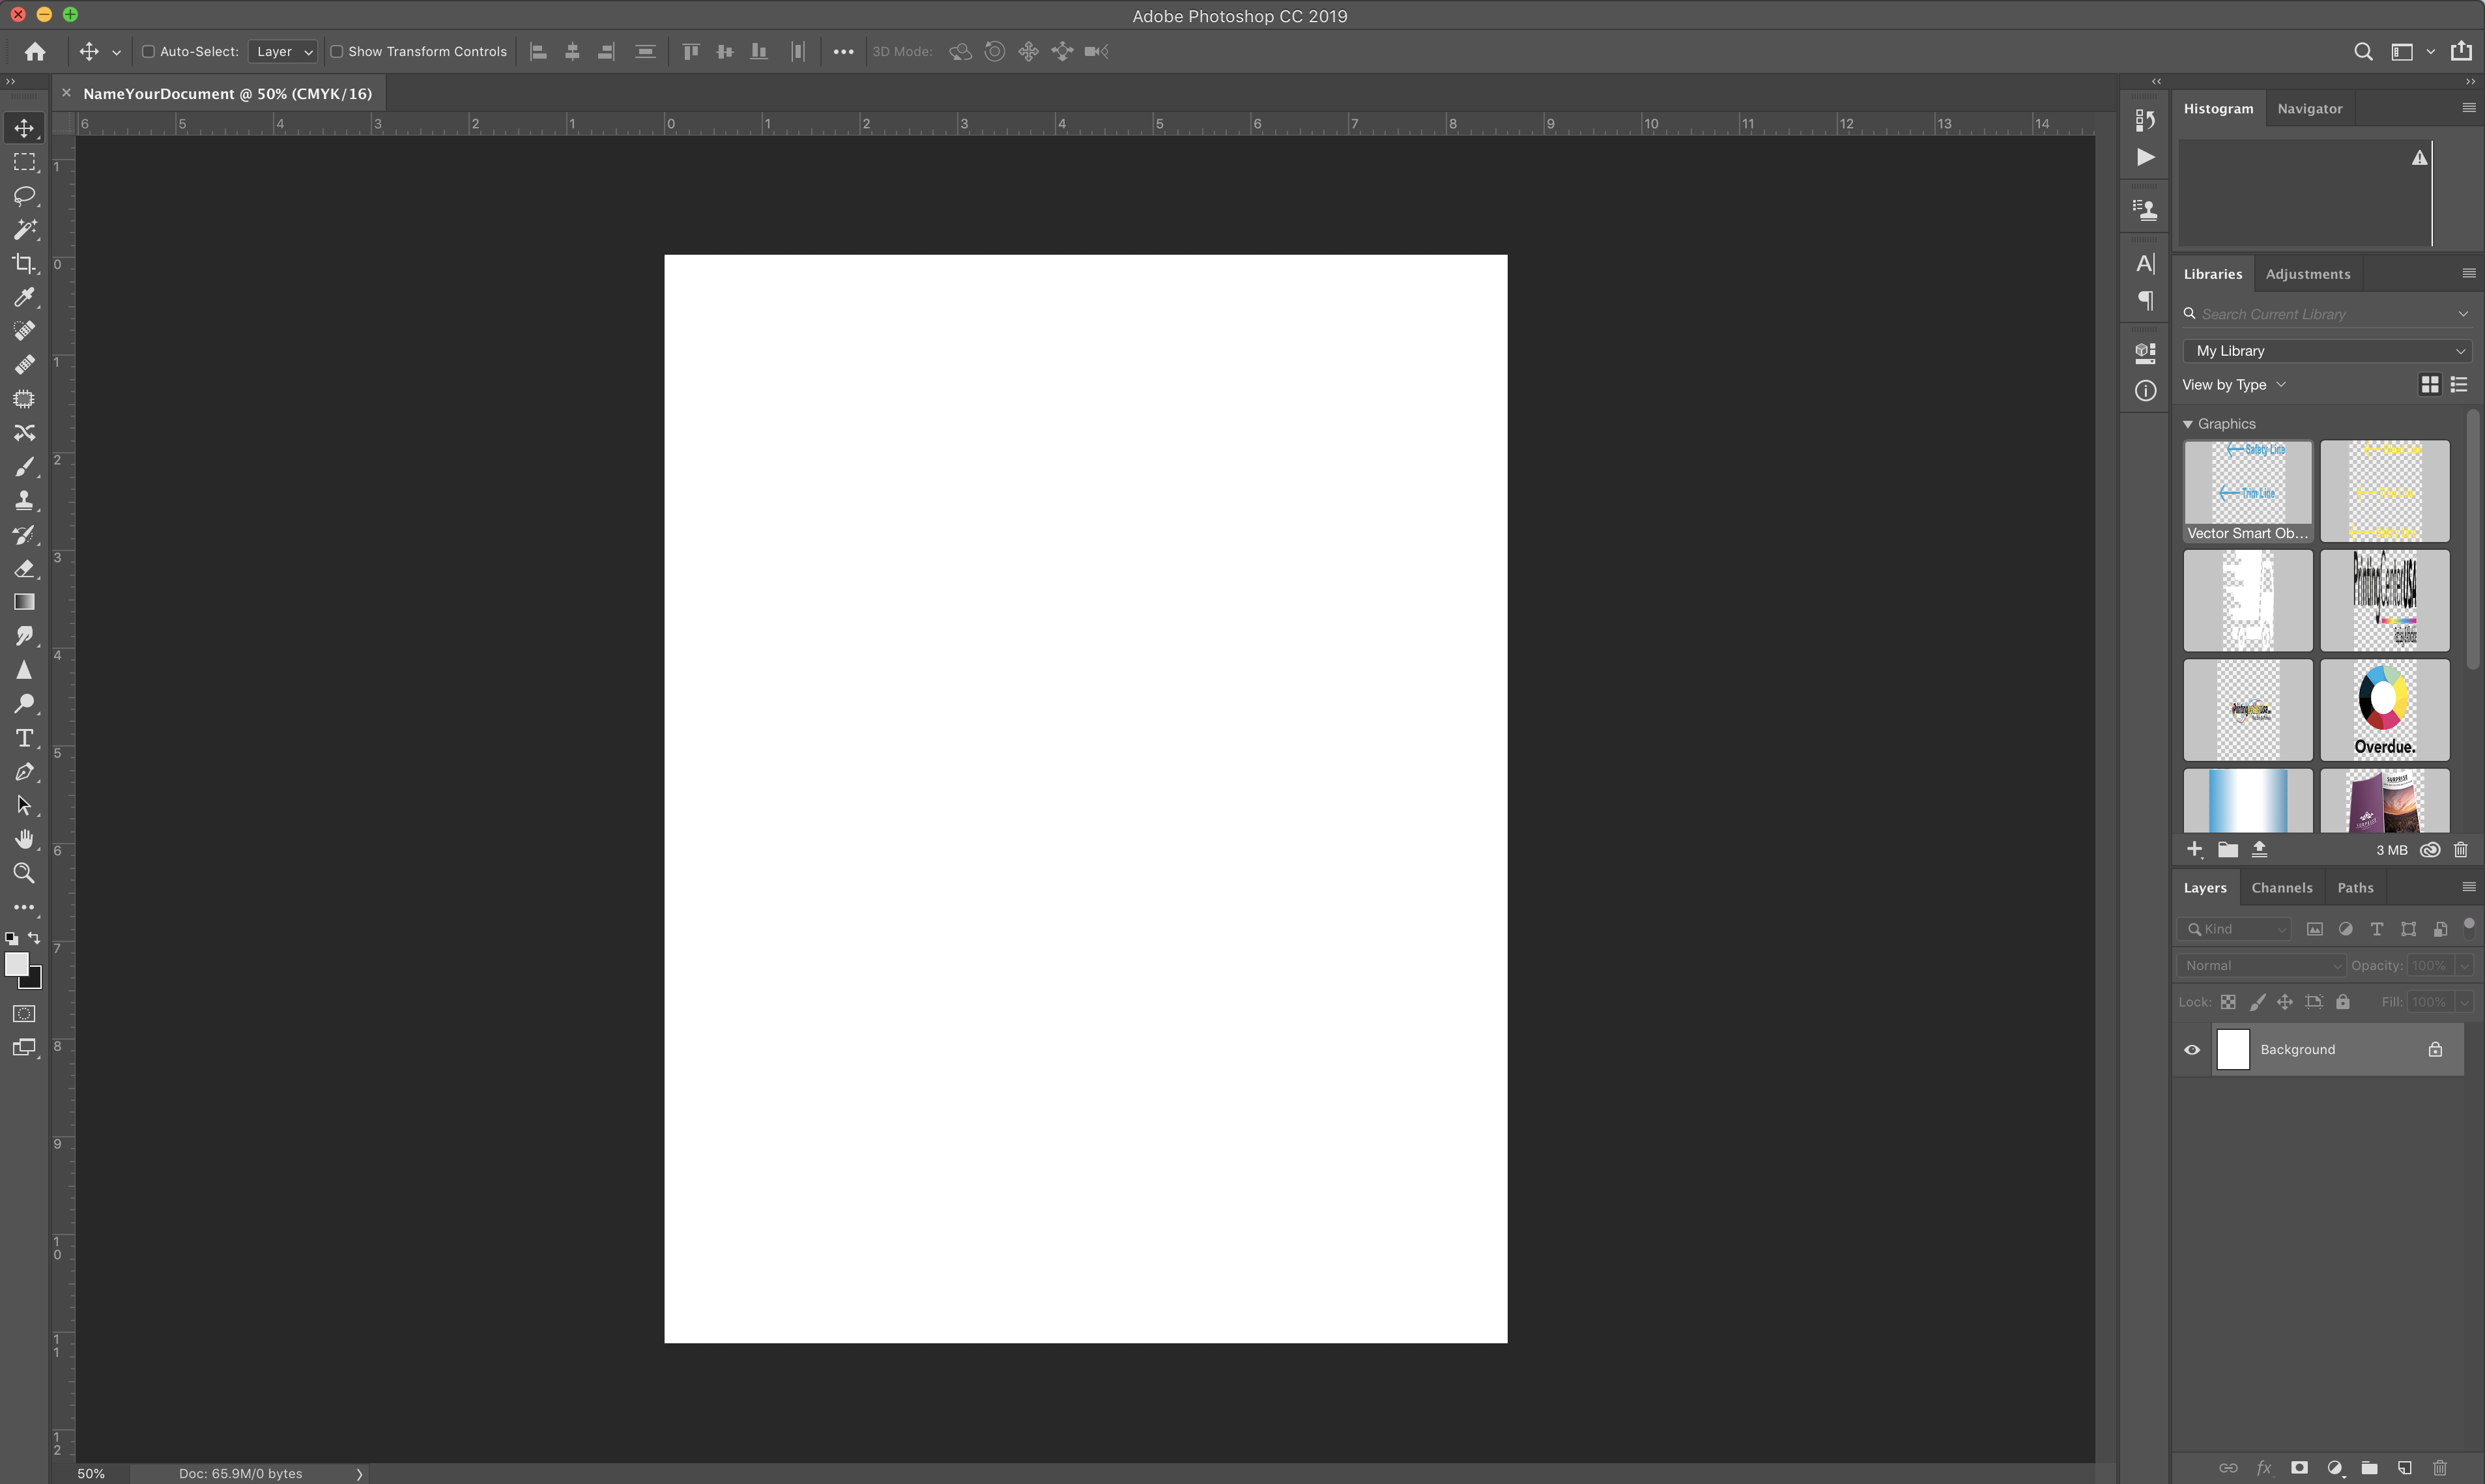This screenshot has width=2485, height=1484.
Task: Switch to the Navigator tab
Action: pyautogui.click(x=2309, y=108)
